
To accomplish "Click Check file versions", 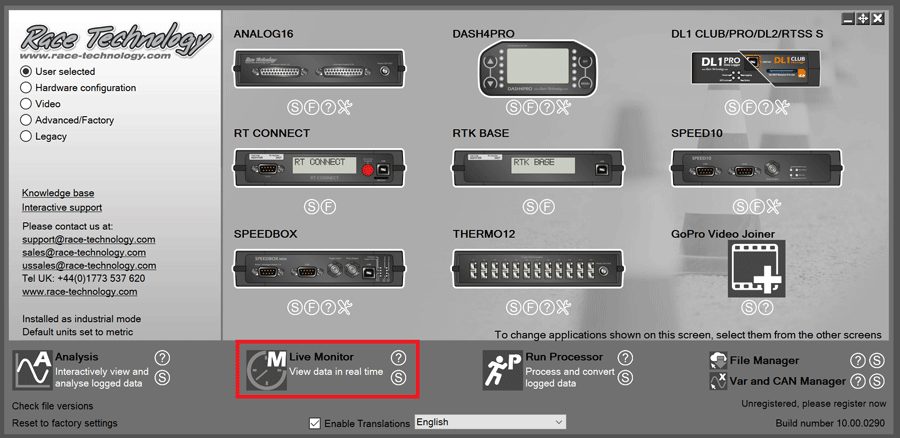I will 52,406.
